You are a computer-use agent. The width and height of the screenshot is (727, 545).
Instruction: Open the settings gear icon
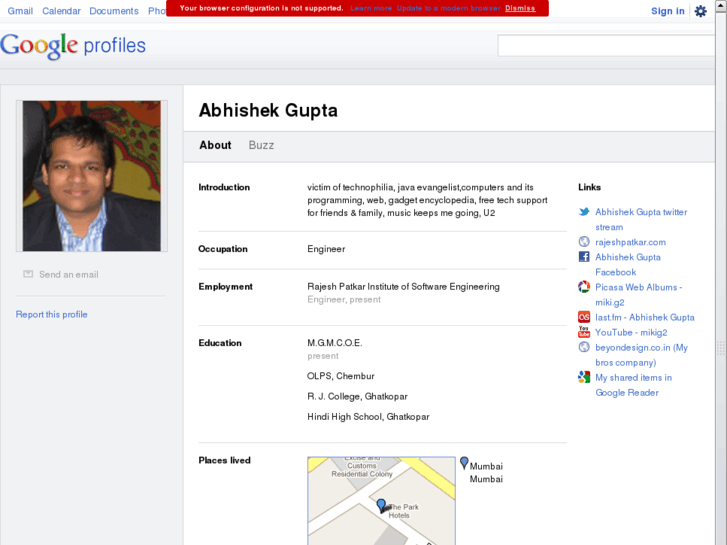coord(700,11)
